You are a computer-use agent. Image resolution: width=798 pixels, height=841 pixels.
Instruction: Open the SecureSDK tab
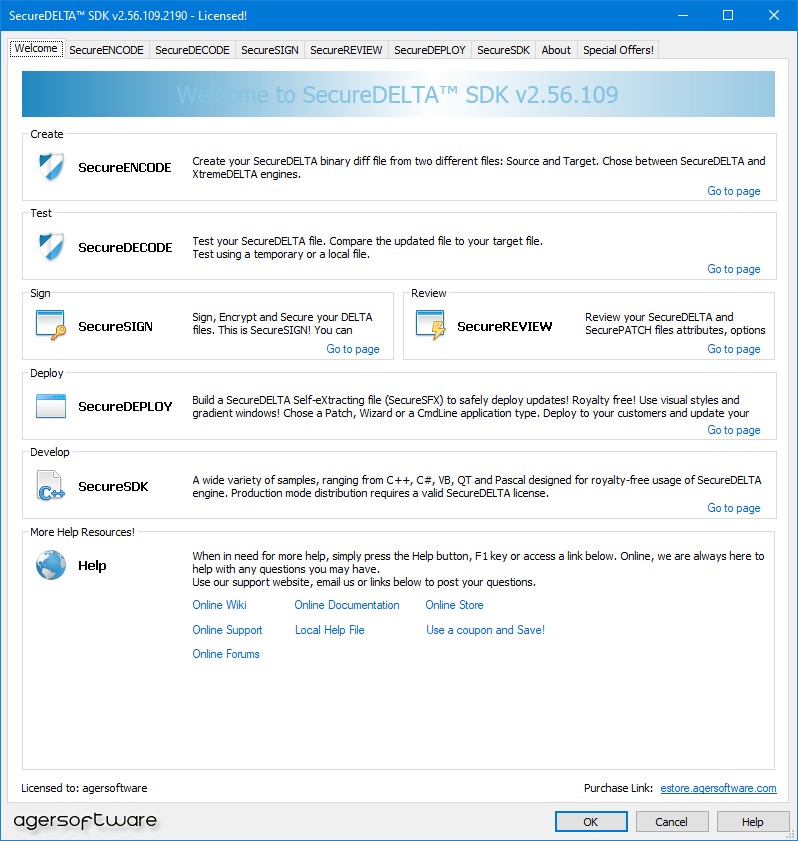tap(503, 50)
